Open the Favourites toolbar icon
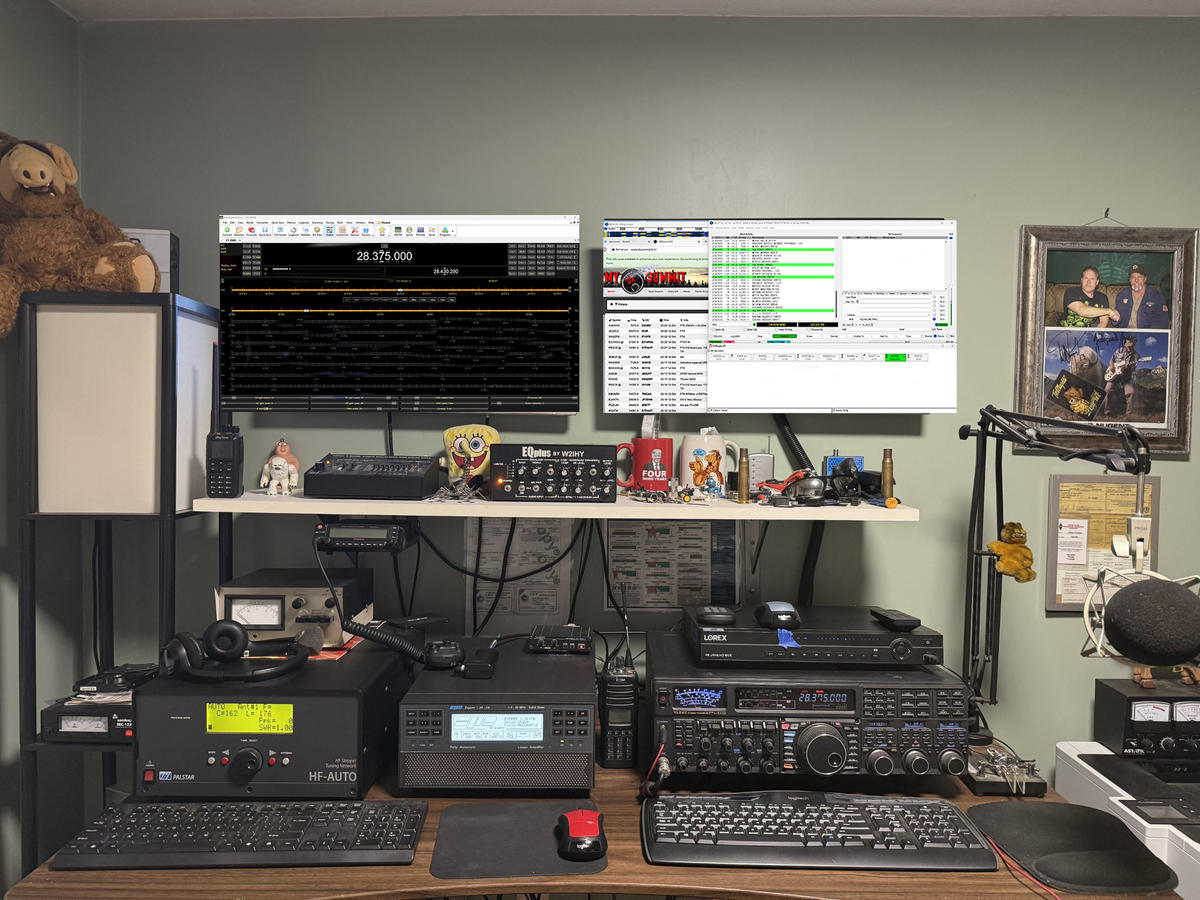The height and width of the screenshot is (900, 1200). (251, 231)
